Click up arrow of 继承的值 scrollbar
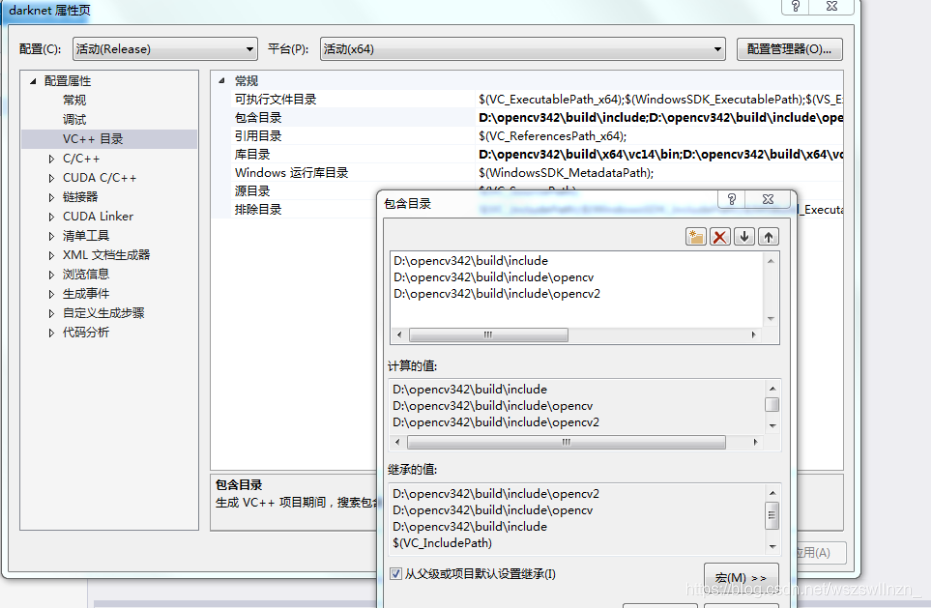Viewport: 931px width, 608px height. pyautogui.click(x=772, y=493)
